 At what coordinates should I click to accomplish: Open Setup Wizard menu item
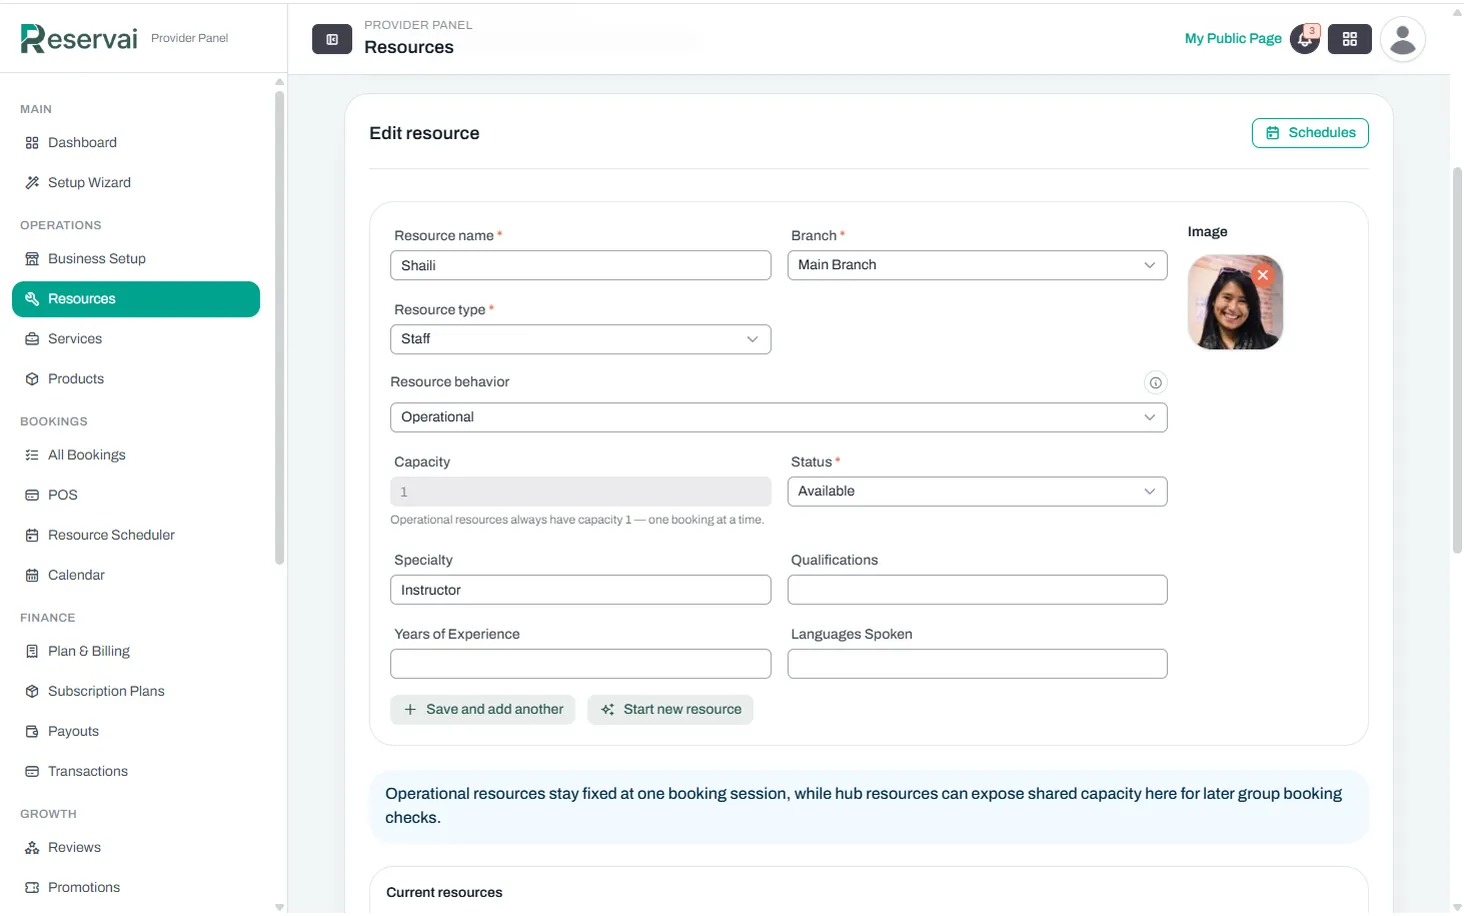(x=136, y=183)
